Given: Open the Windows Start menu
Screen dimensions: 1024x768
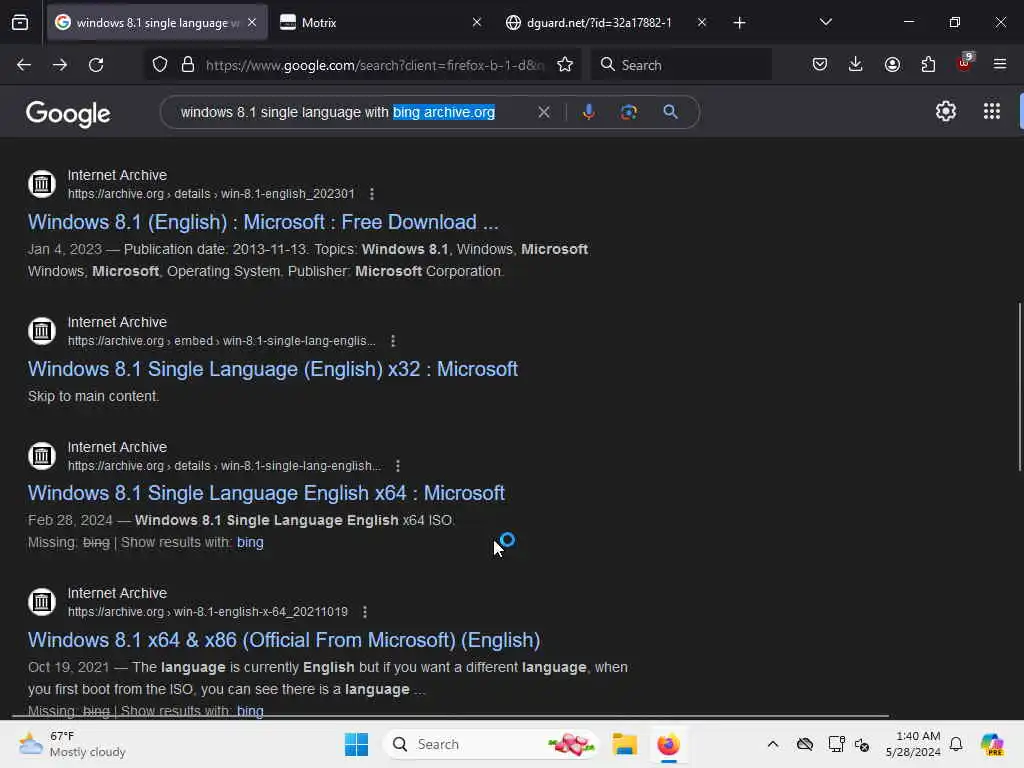Looking at the screenshot, I should coord(357,744).
